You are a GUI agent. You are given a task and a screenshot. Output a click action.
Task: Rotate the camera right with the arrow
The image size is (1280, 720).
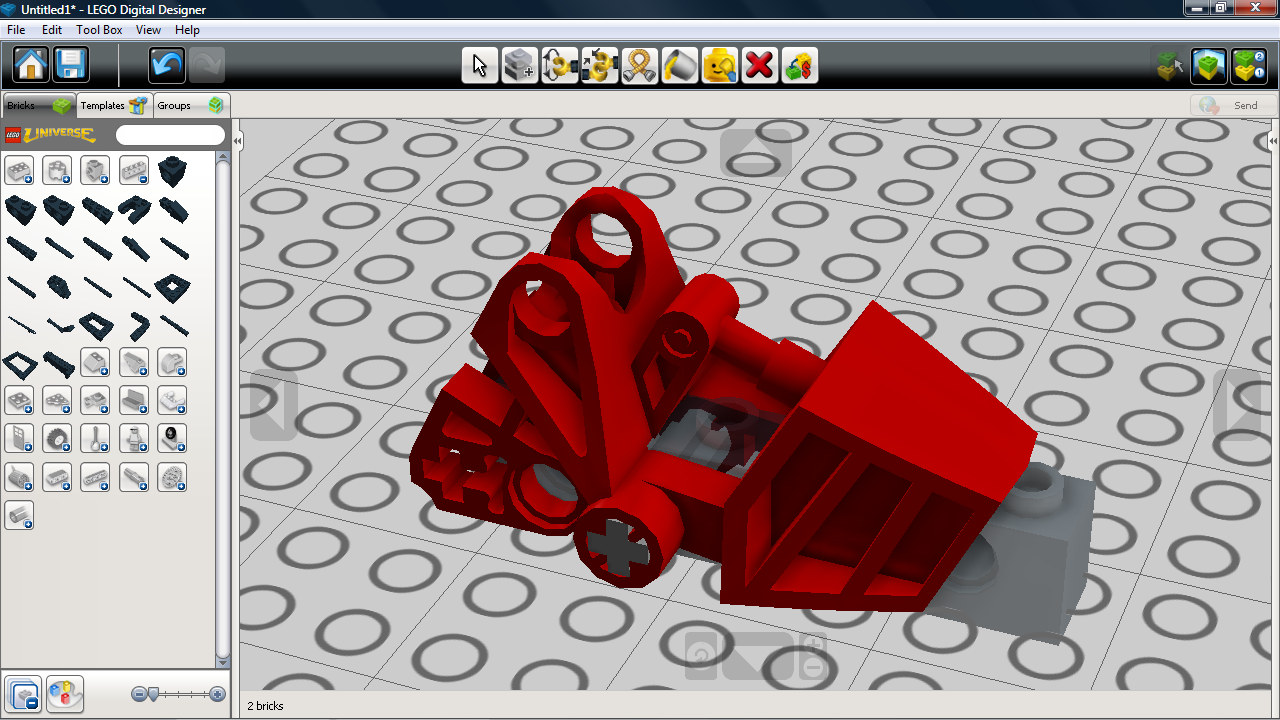[x=1237, y=405]
